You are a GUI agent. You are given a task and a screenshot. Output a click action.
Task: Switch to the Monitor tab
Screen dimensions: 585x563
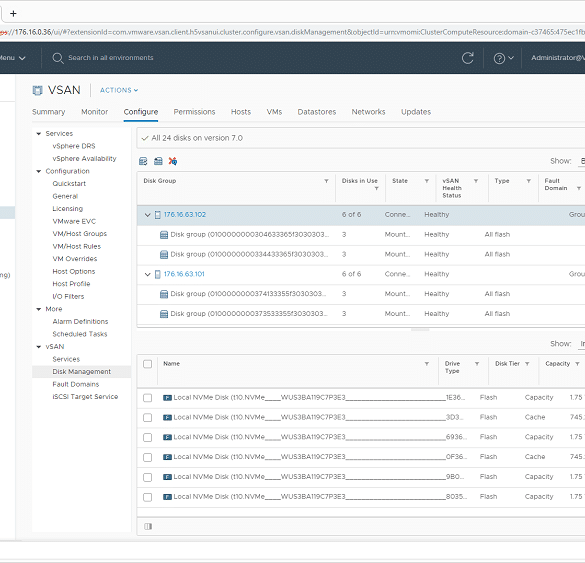[x=95, y=112]
